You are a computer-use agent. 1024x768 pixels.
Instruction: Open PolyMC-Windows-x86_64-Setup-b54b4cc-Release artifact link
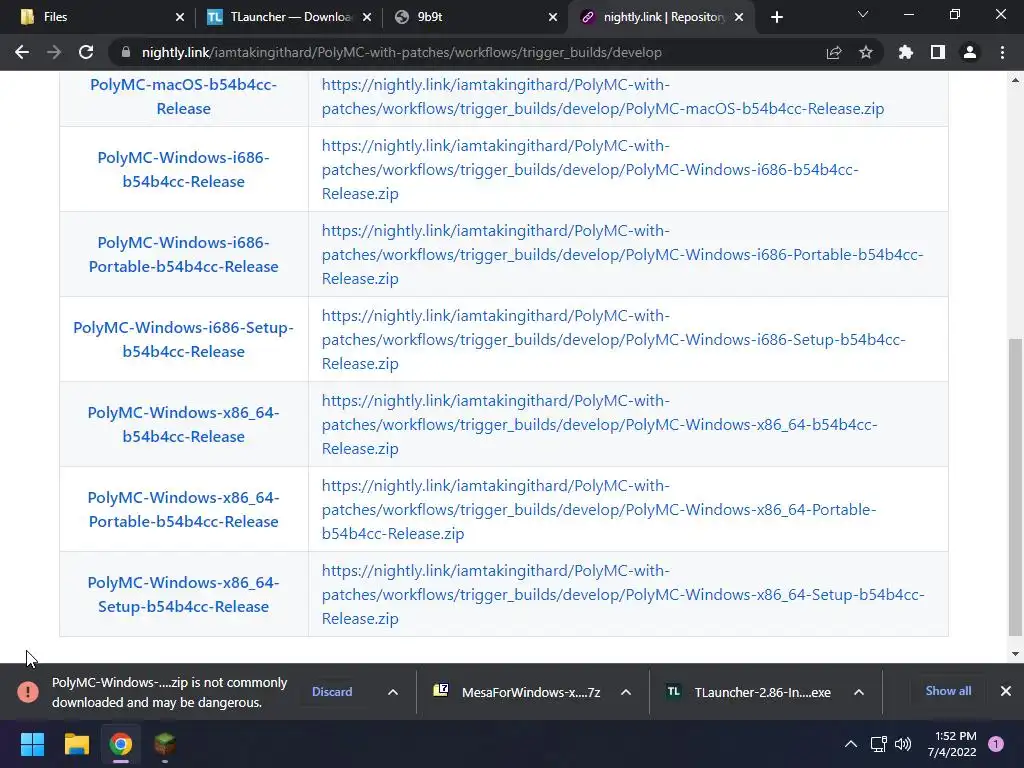184,594
